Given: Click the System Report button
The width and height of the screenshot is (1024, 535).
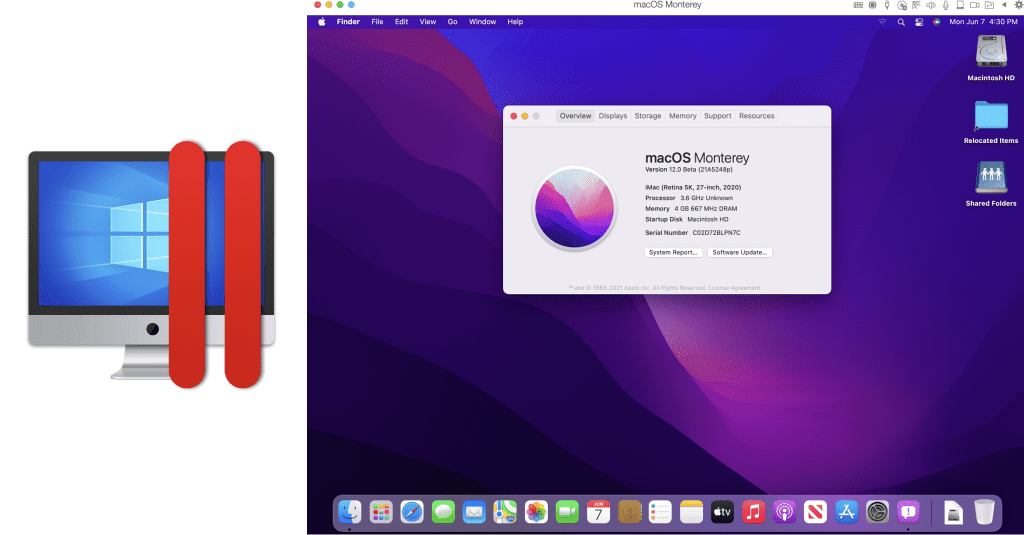Looking at the screenshot, I should pyautogui.click(x=673, y=252).
